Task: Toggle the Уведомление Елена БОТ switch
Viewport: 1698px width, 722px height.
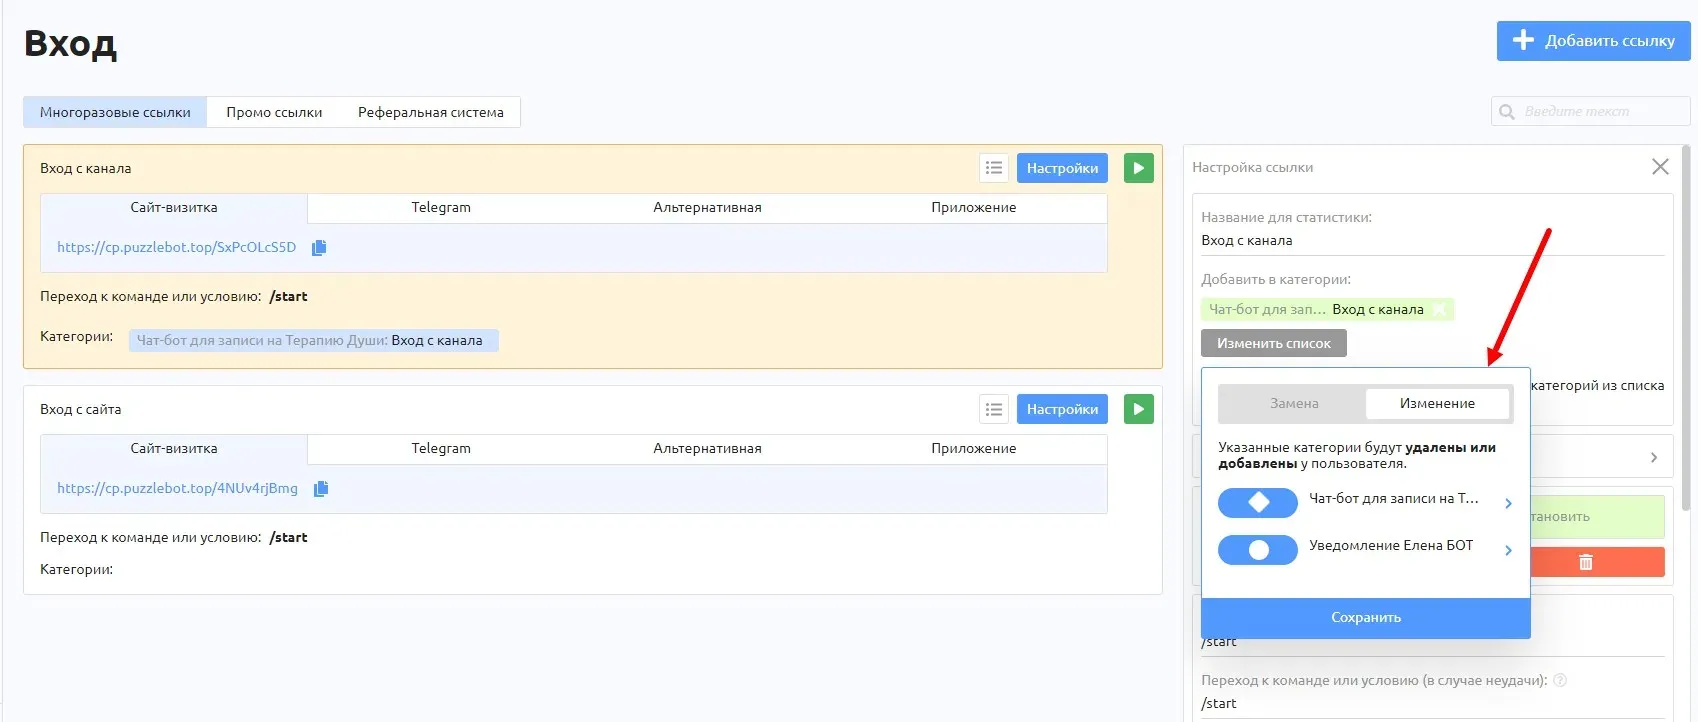Action: point(1258,549)
